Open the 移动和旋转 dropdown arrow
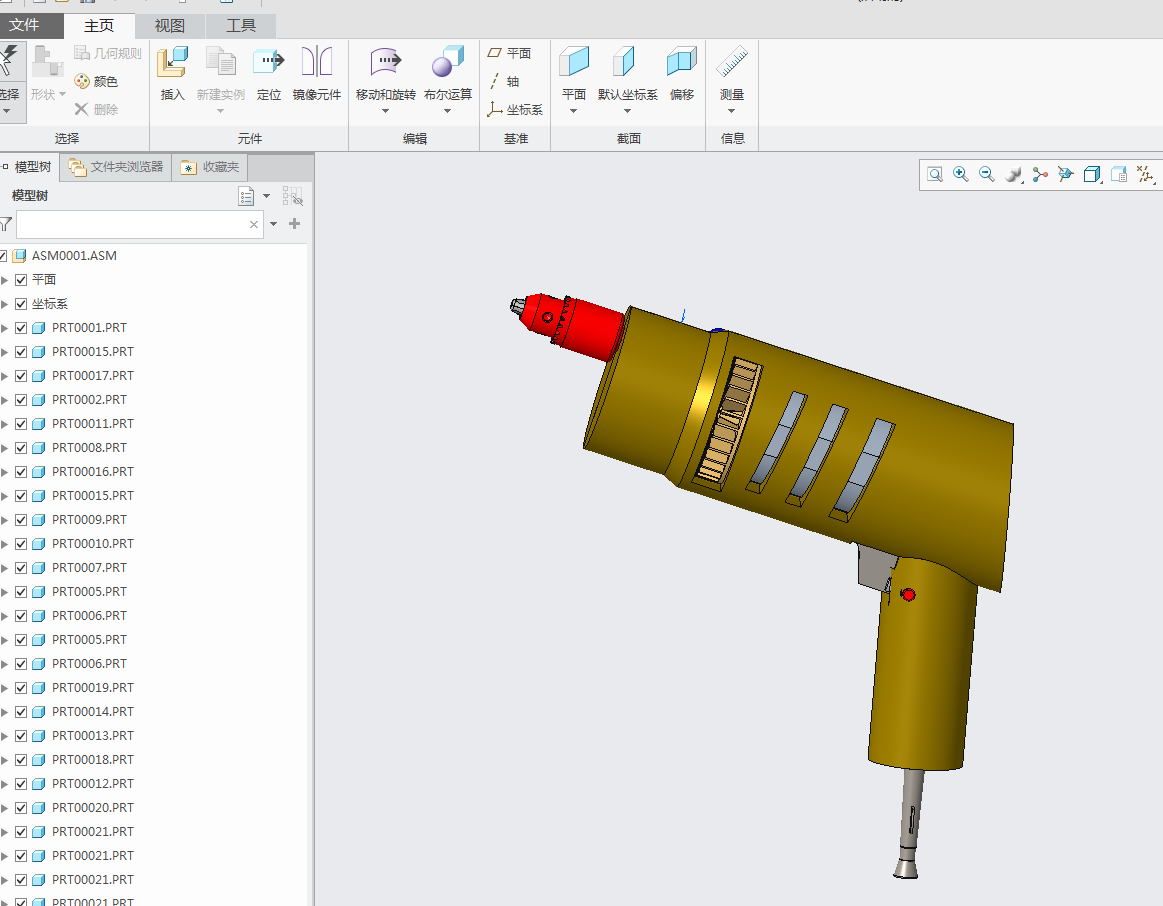The image size is (1163, 906). [x=385, y=111]
